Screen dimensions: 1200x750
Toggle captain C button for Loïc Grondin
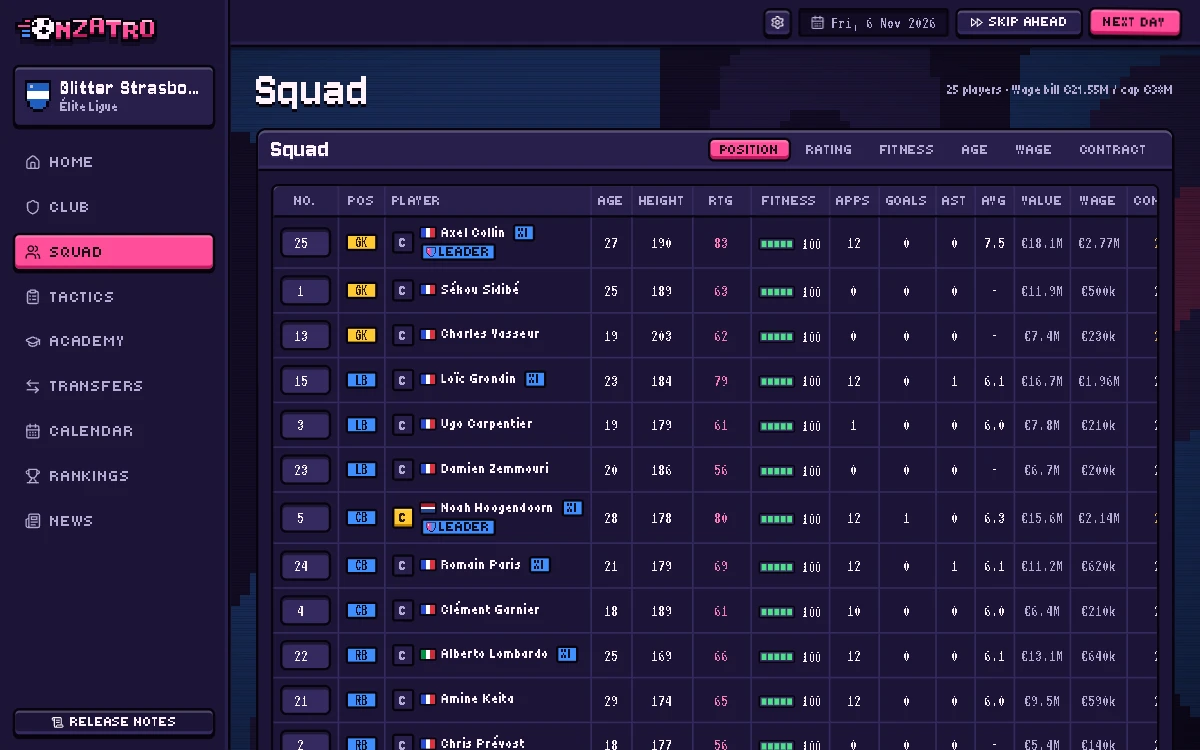402,381
